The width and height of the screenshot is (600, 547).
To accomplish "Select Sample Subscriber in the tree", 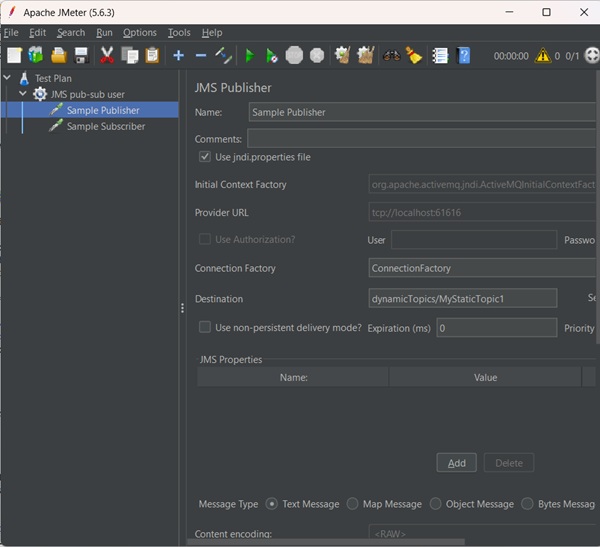I will (105, 126).
